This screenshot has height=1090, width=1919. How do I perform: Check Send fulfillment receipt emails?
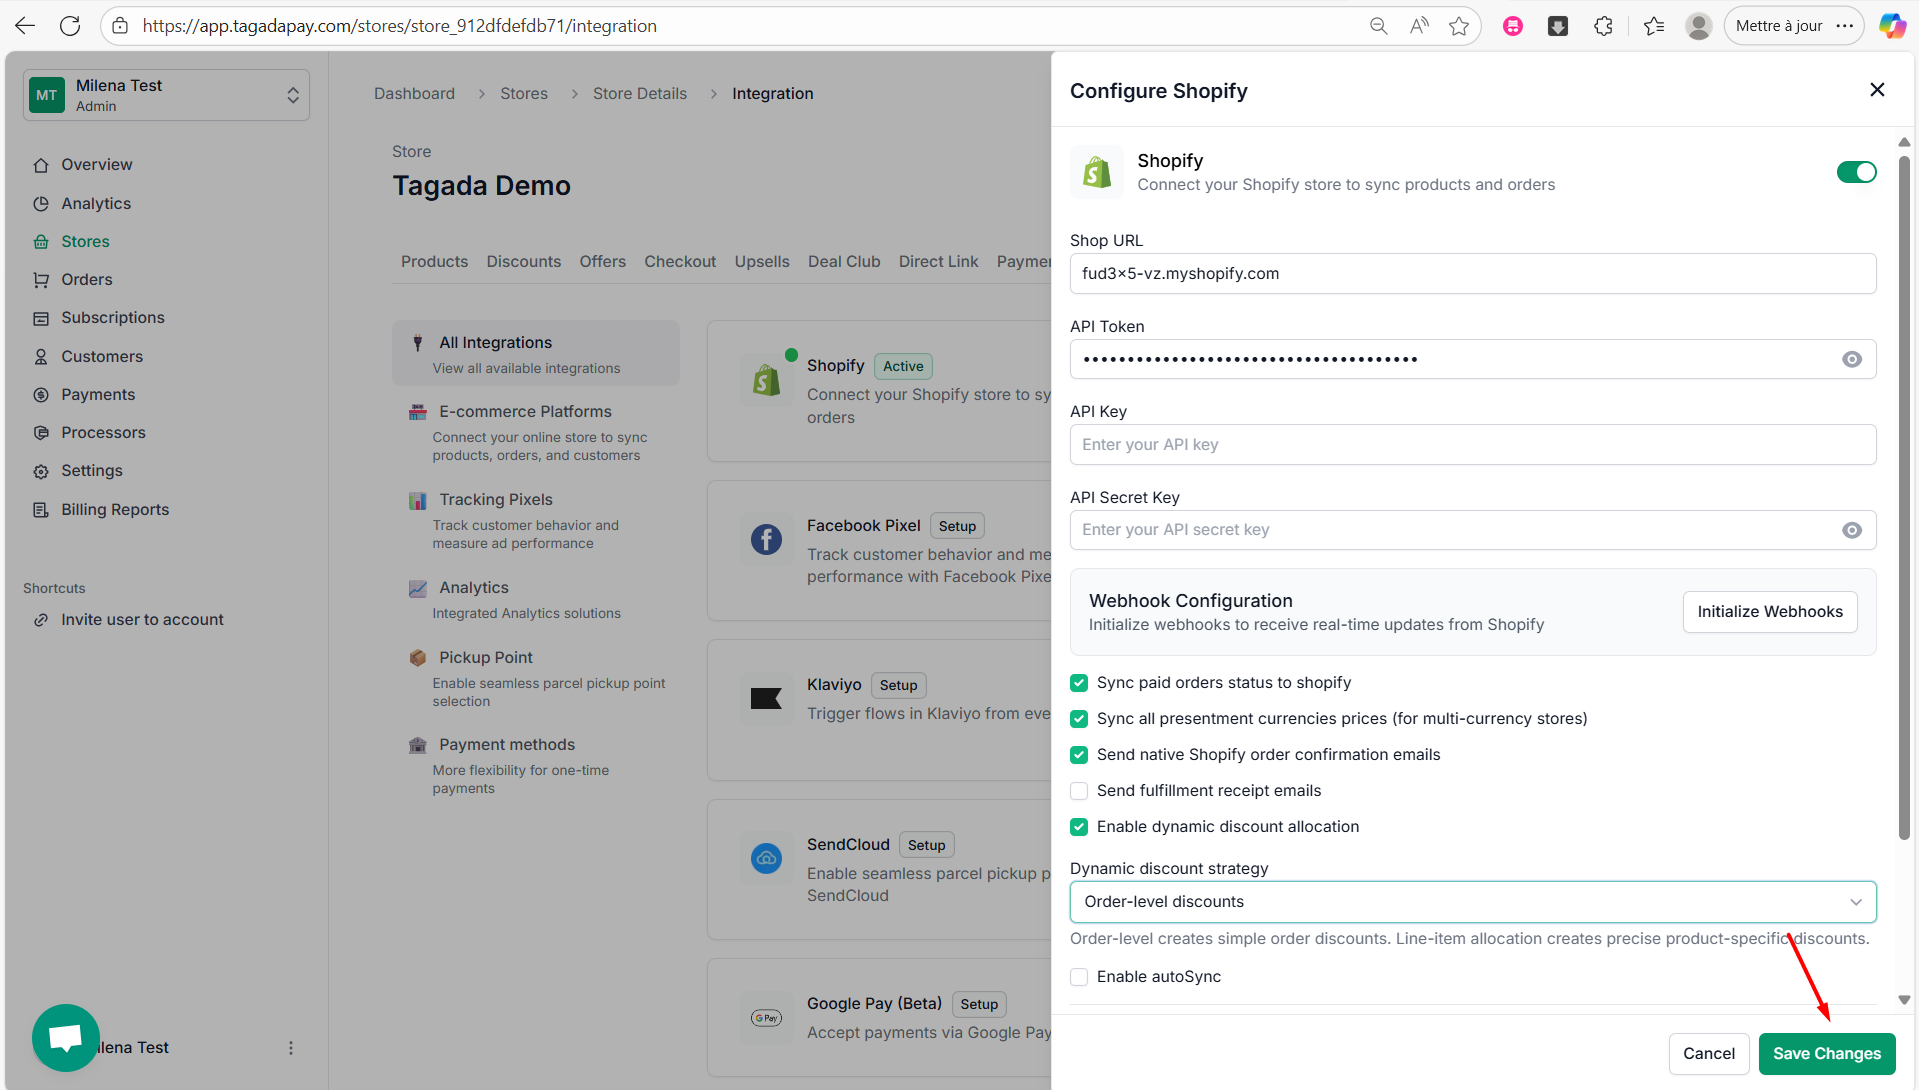pyautogui.click(x=1079, y=791)
